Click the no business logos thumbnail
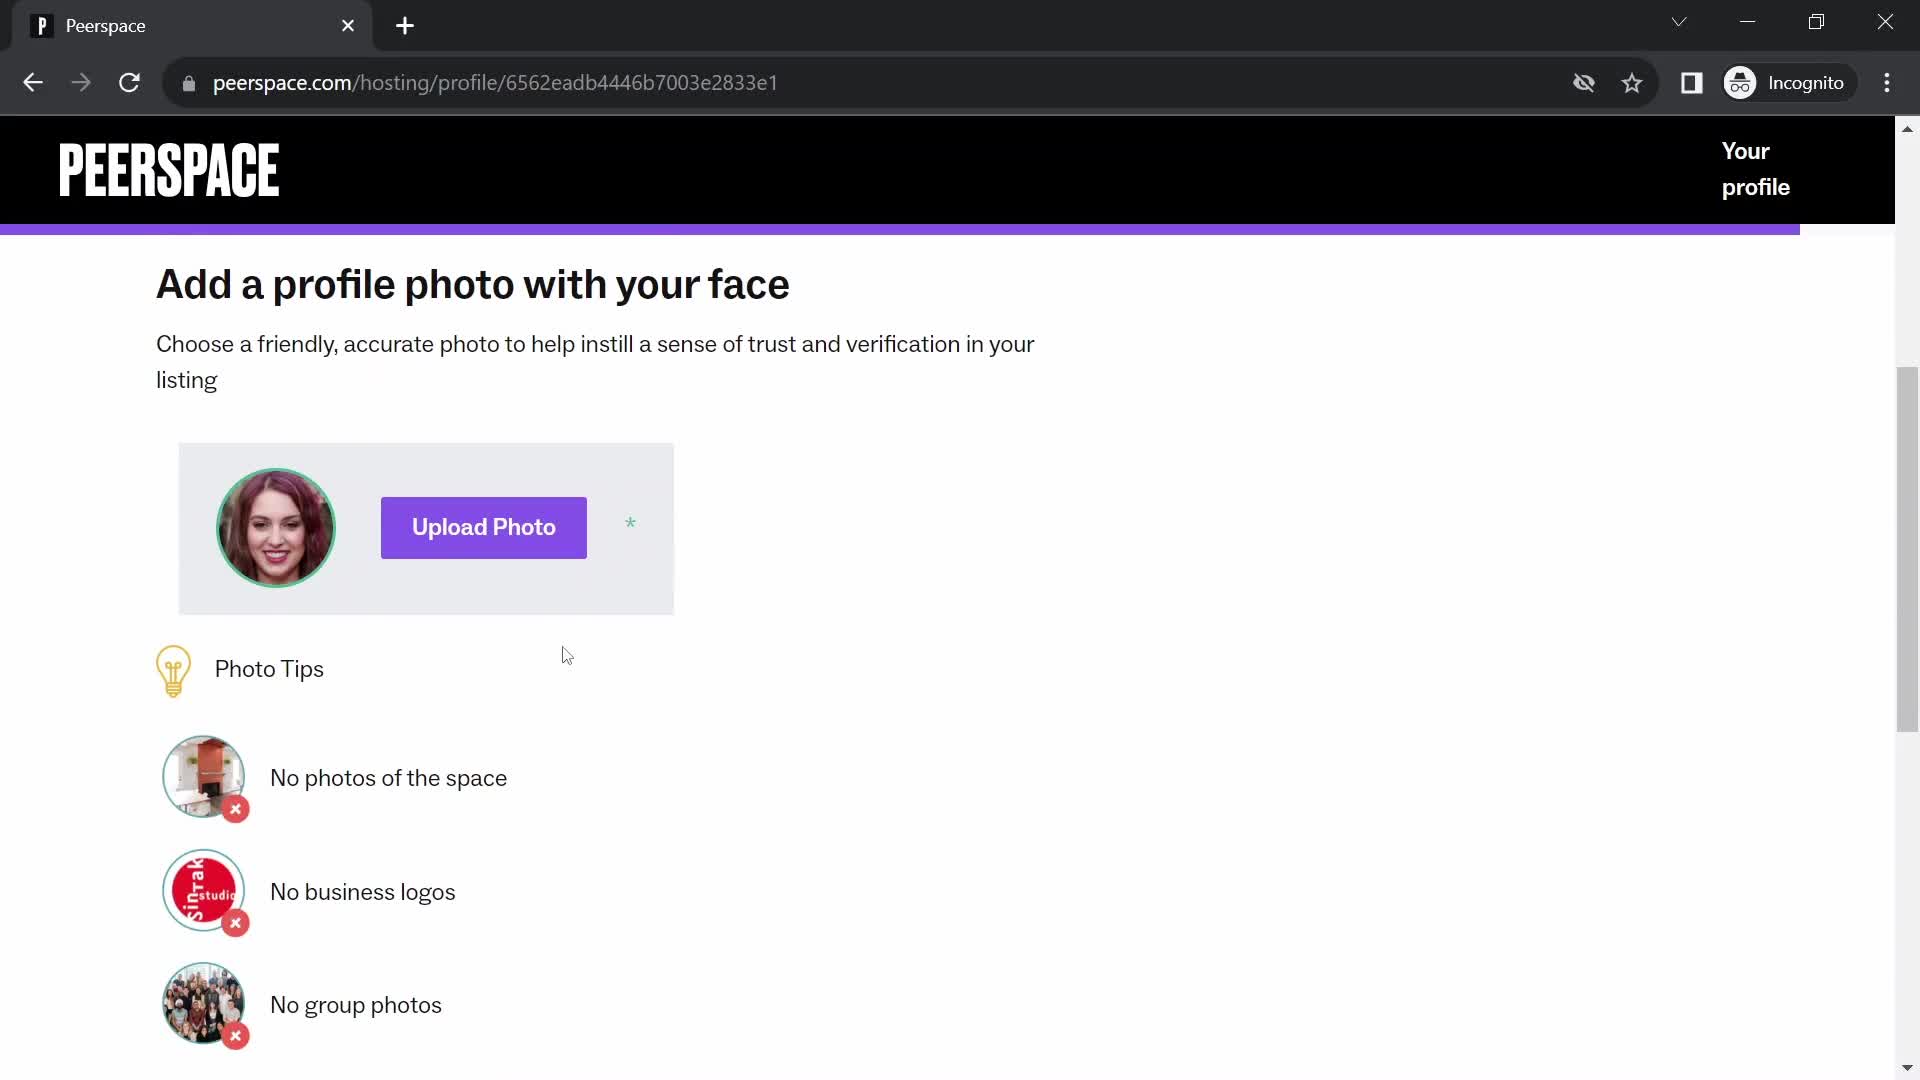Image resolution: width=1920 pixels, height=1080 pixels. pos(203,891)
